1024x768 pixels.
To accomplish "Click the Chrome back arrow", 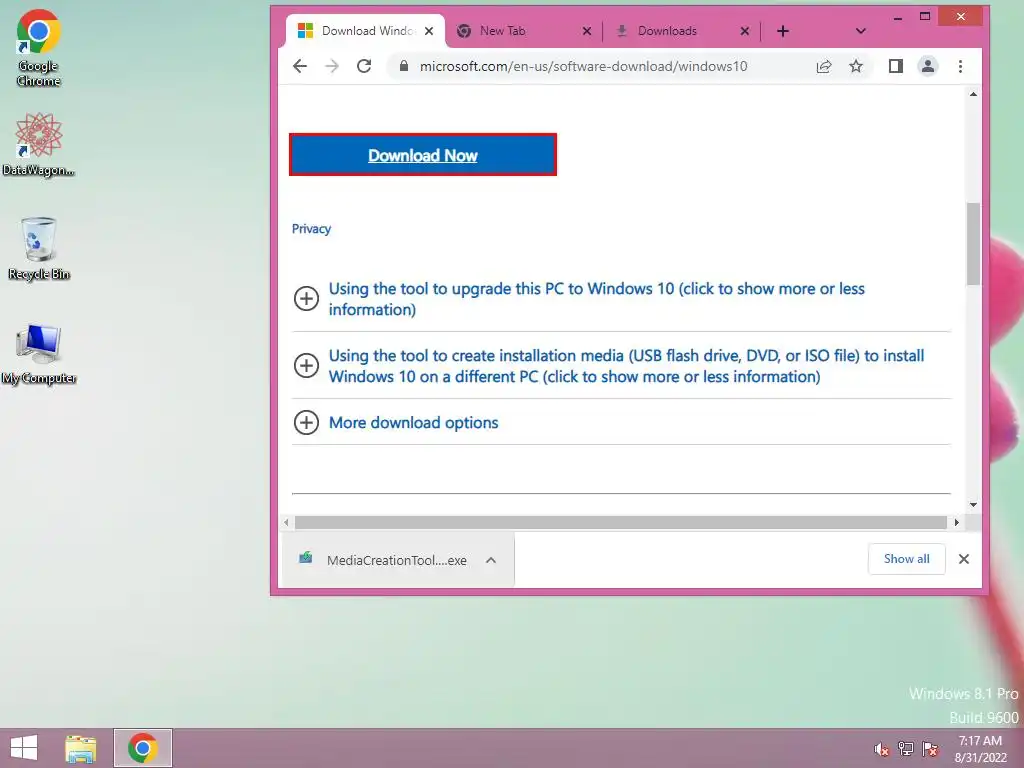I will pyautogui.click(x=300, y=66).
